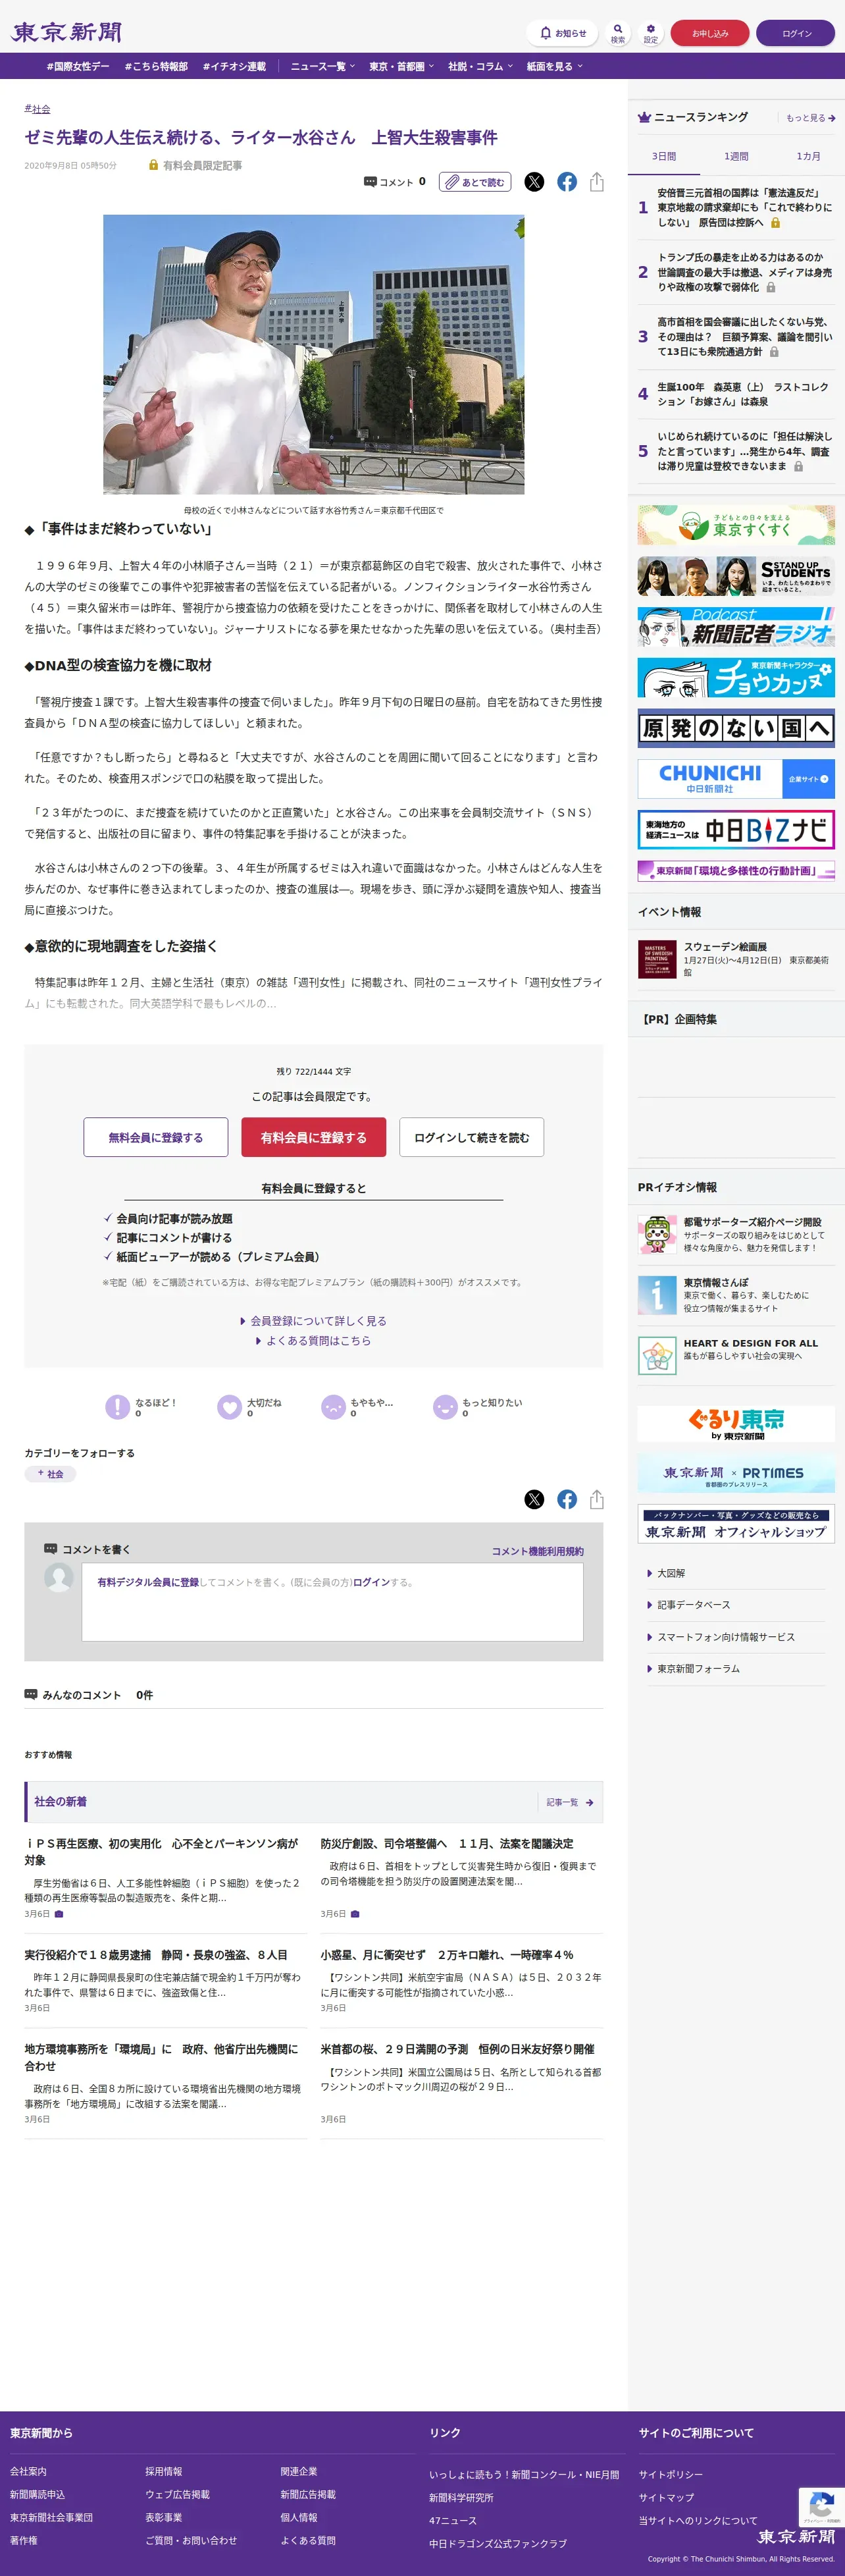Screen dimensions: 845x2576
Task: Open もっと見る ranking link
Action: coord(810,118)
